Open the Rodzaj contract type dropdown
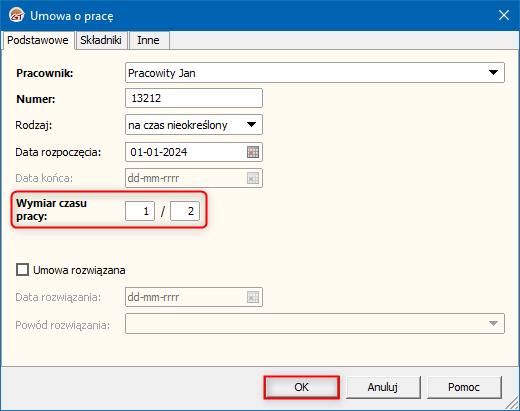The width and height of the screenshot is (520, 411). (251, 125)
